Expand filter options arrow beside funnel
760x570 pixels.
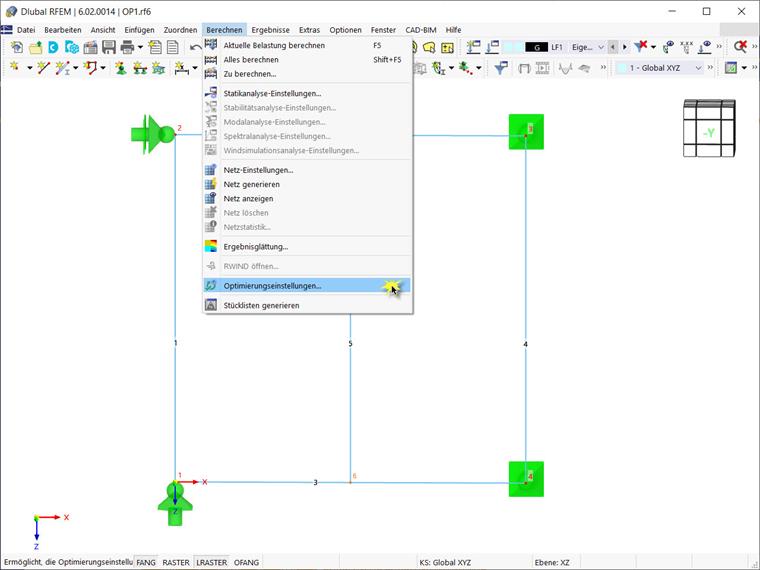[x=653, y=47]
